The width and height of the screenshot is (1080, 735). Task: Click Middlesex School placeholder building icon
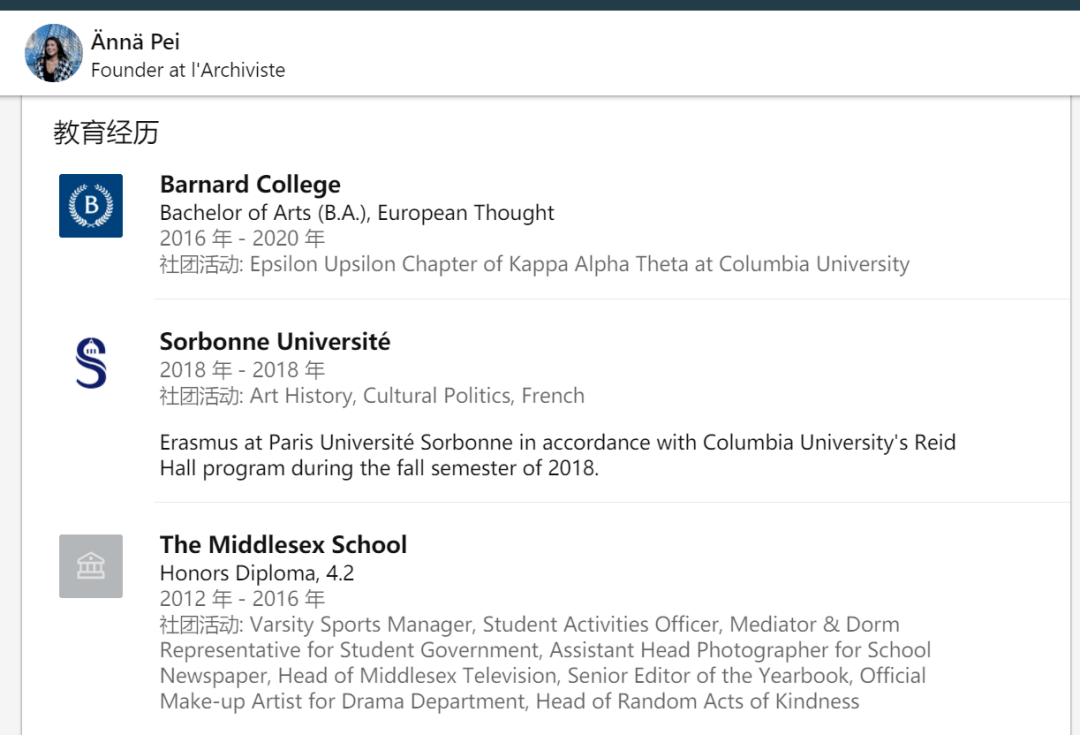[x=90, y=566]
